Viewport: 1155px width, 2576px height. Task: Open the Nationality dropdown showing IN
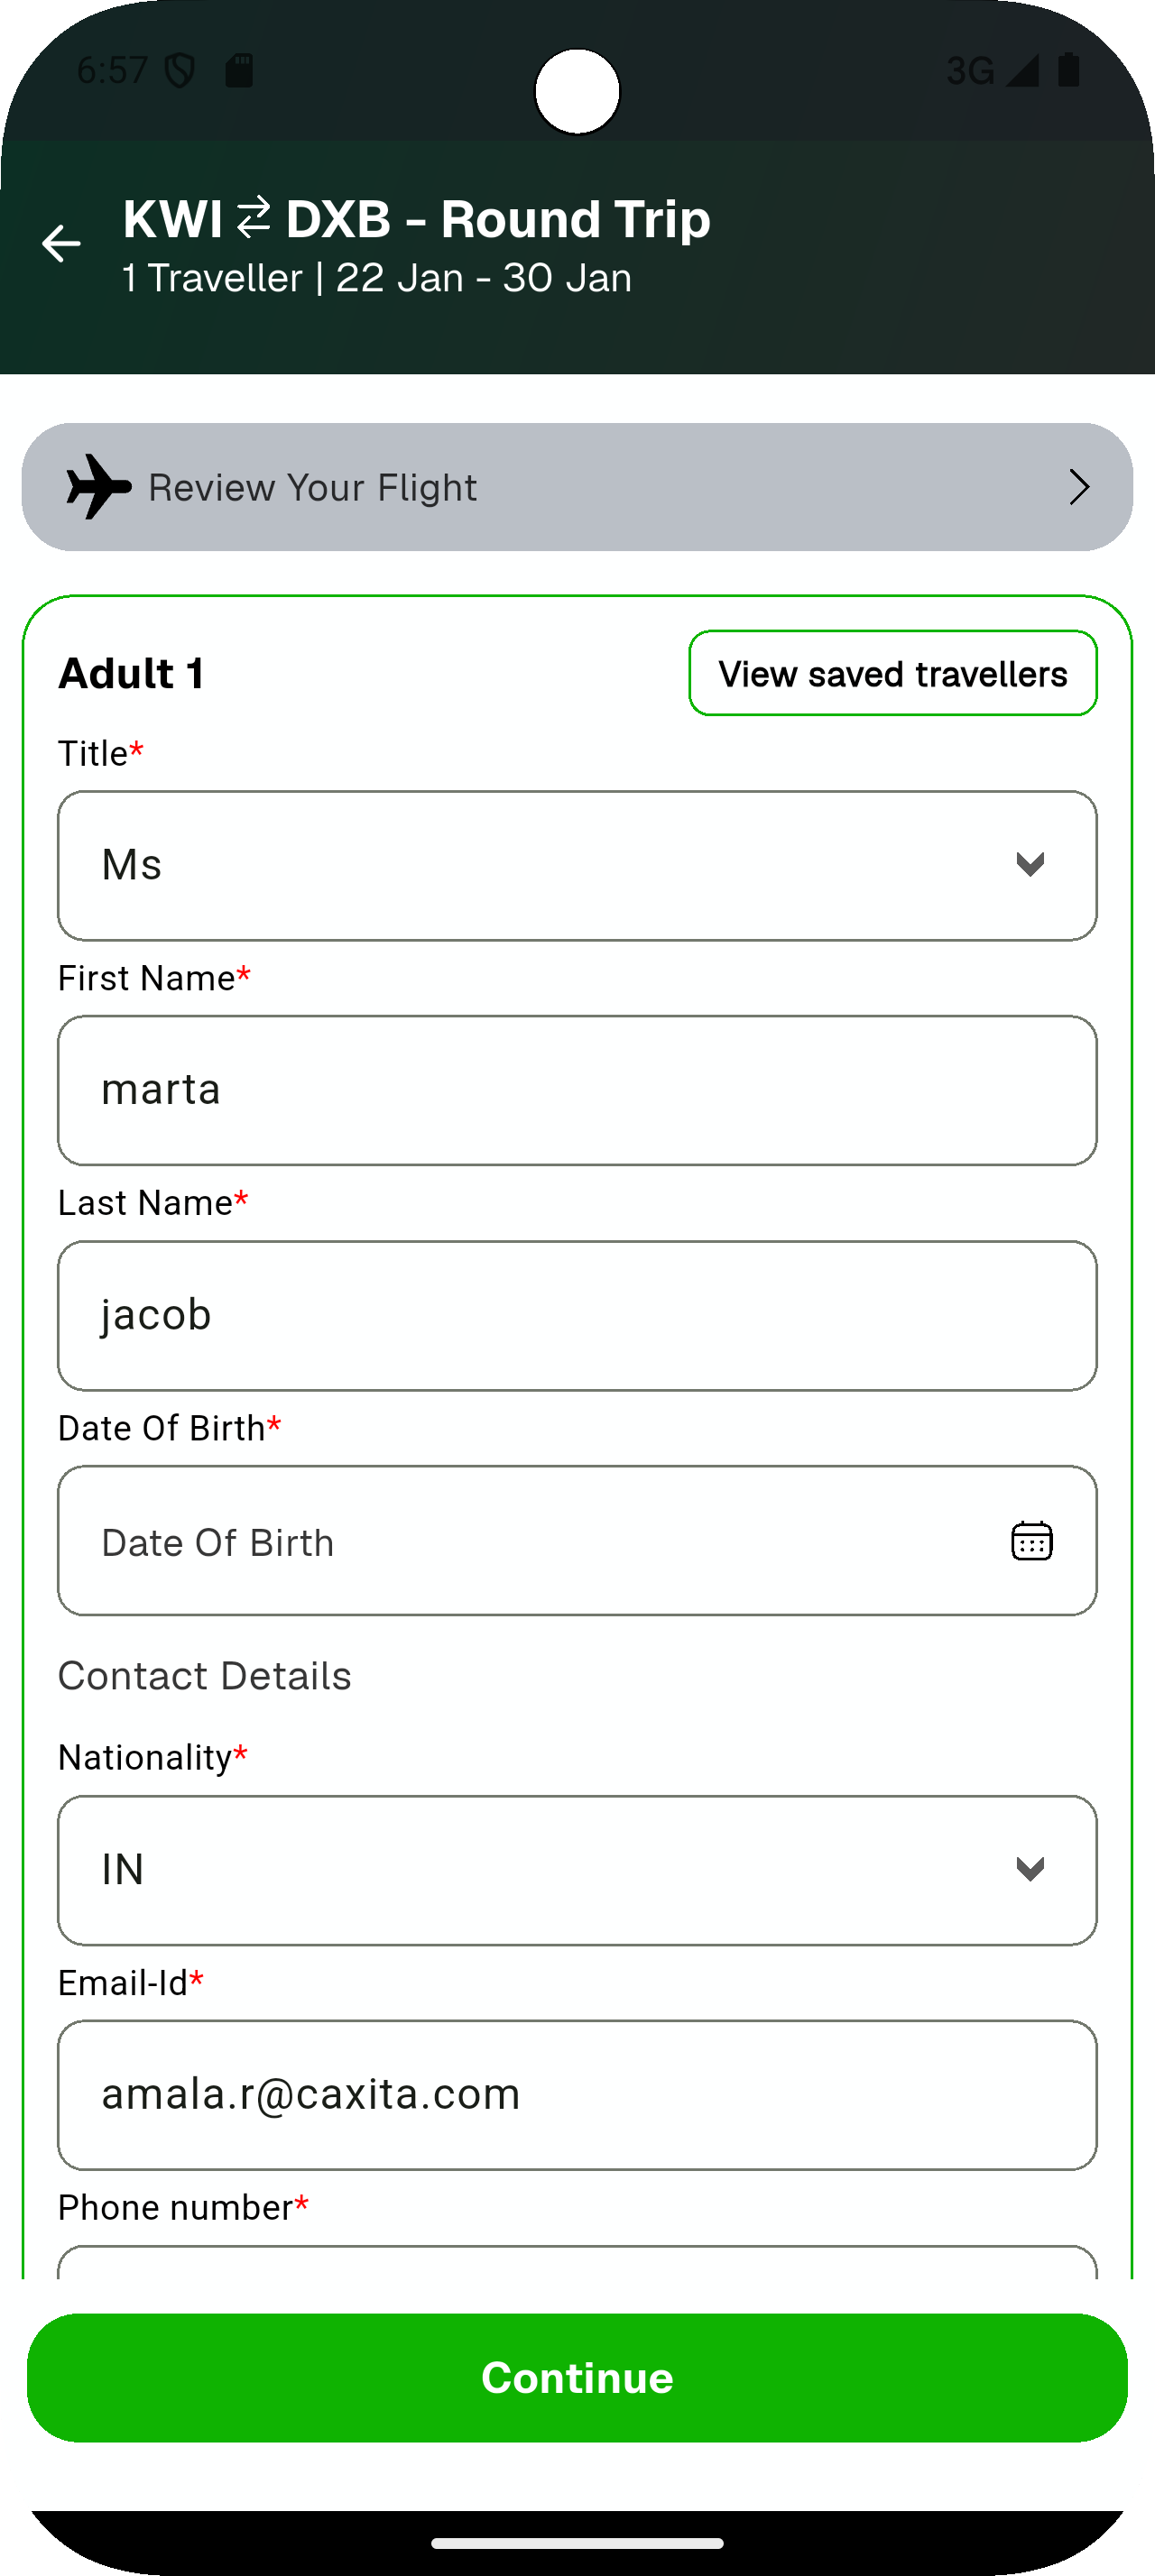click(x=577, y=1870)
